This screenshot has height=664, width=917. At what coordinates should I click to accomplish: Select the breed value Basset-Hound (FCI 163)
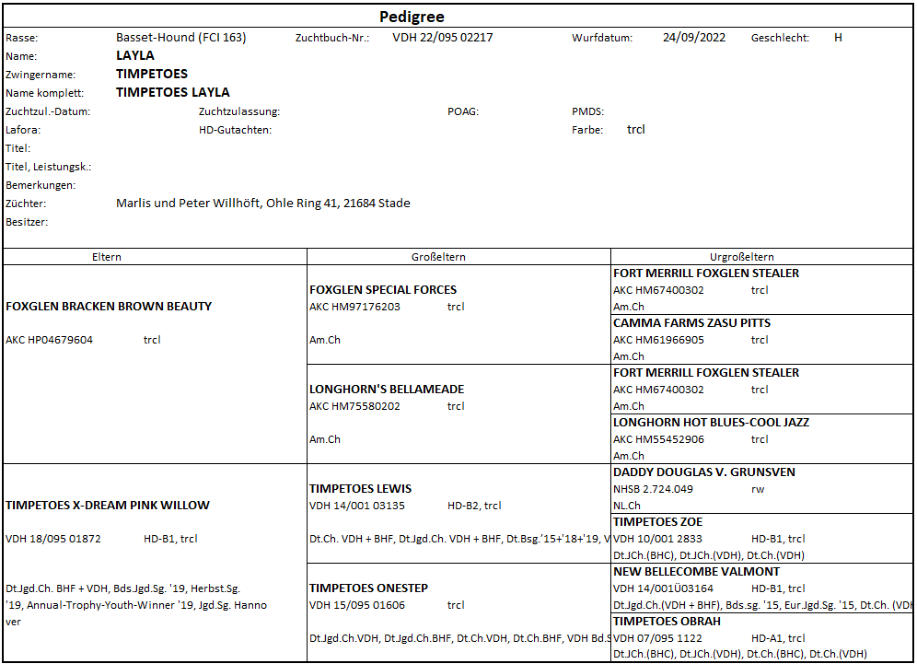point(181,38)
